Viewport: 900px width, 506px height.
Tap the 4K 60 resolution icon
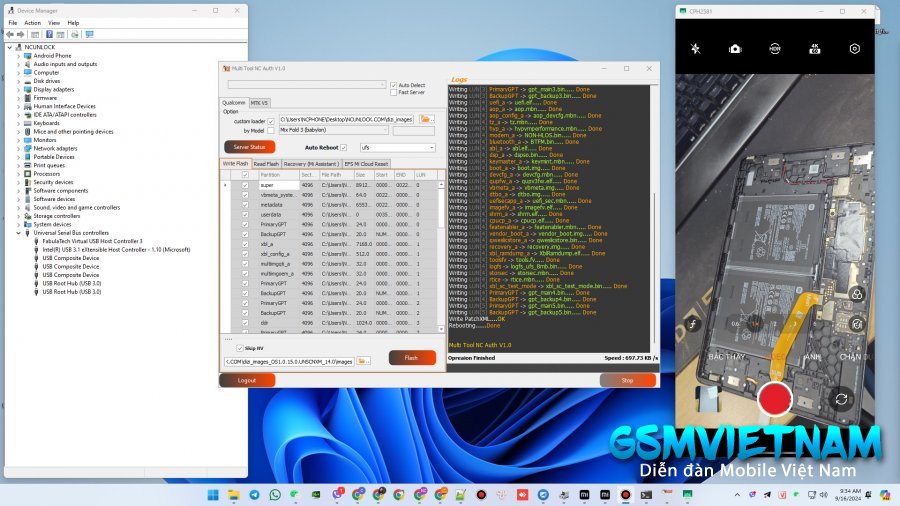click(x=814, y=49)
